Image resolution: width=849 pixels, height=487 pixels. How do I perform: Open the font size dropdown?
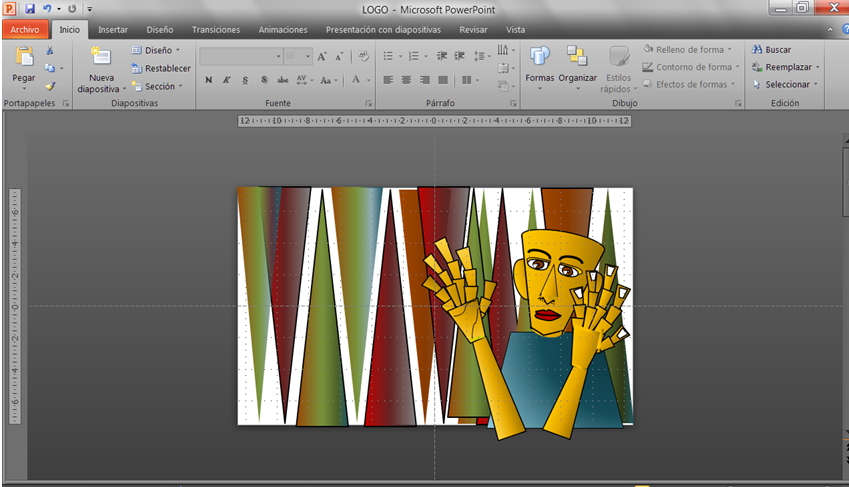tap(308, 57)
